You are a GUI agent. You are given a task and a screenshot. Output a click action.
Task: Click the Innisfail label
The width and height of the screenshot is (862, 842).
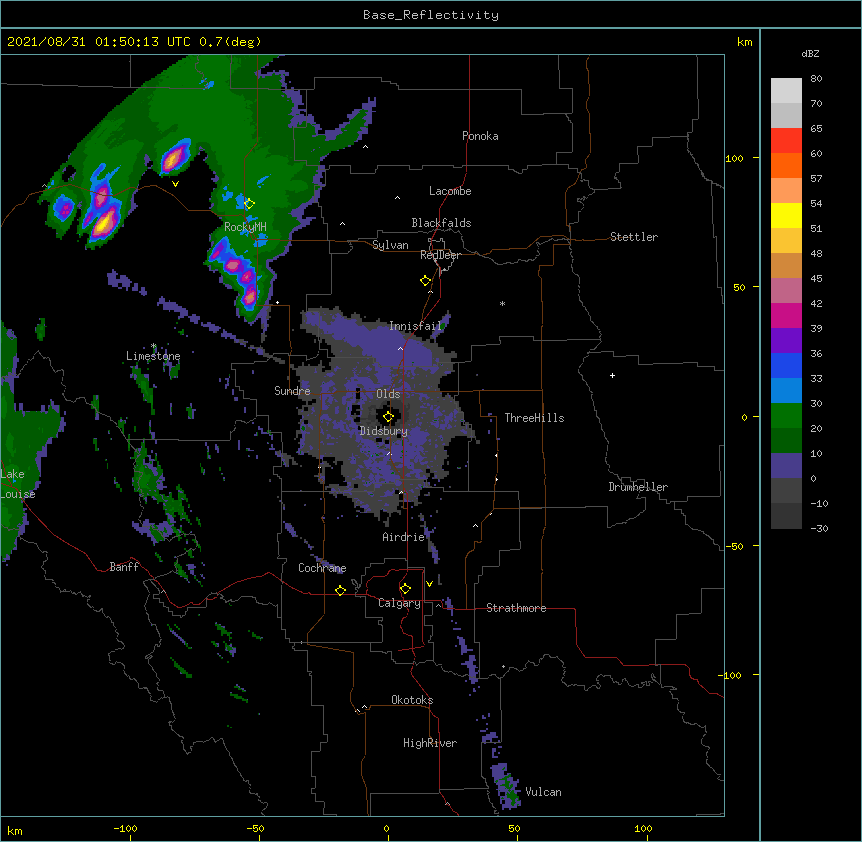click(415, 326)
